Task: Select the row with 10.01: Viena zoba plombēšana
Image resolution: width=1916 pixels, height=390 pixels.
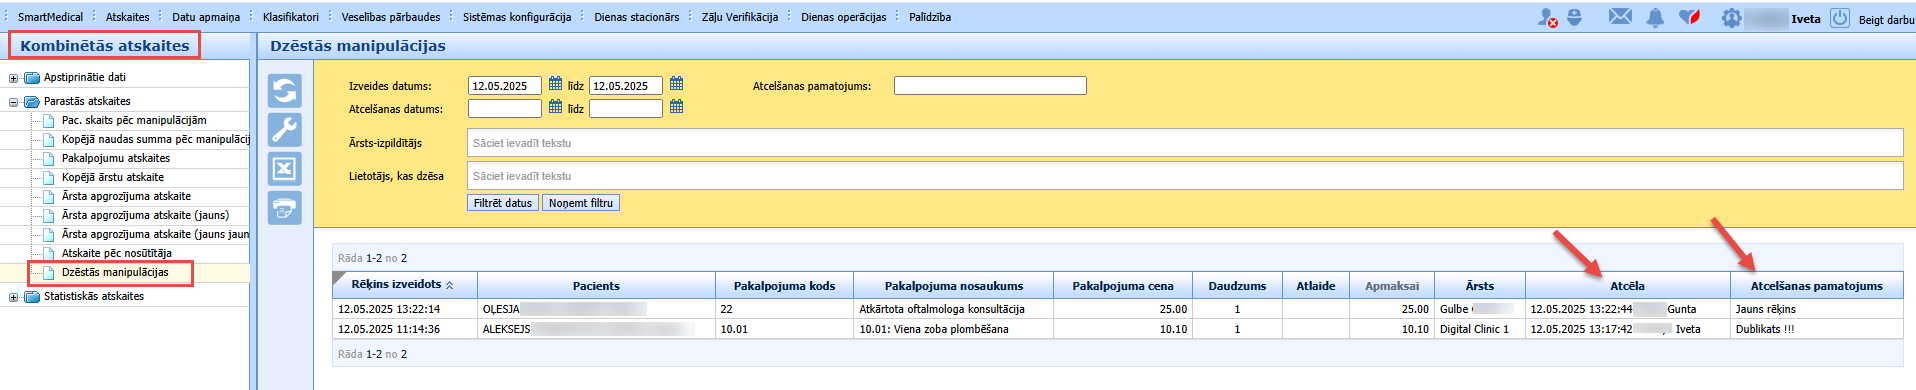Action: [x=1117, y=329]
